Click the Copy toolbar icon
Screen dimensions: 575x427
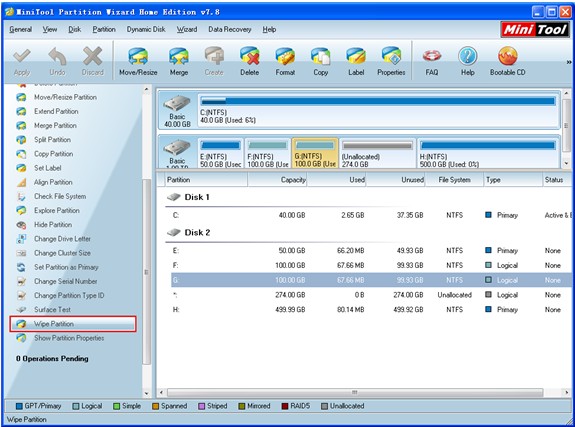coord(321,61)
